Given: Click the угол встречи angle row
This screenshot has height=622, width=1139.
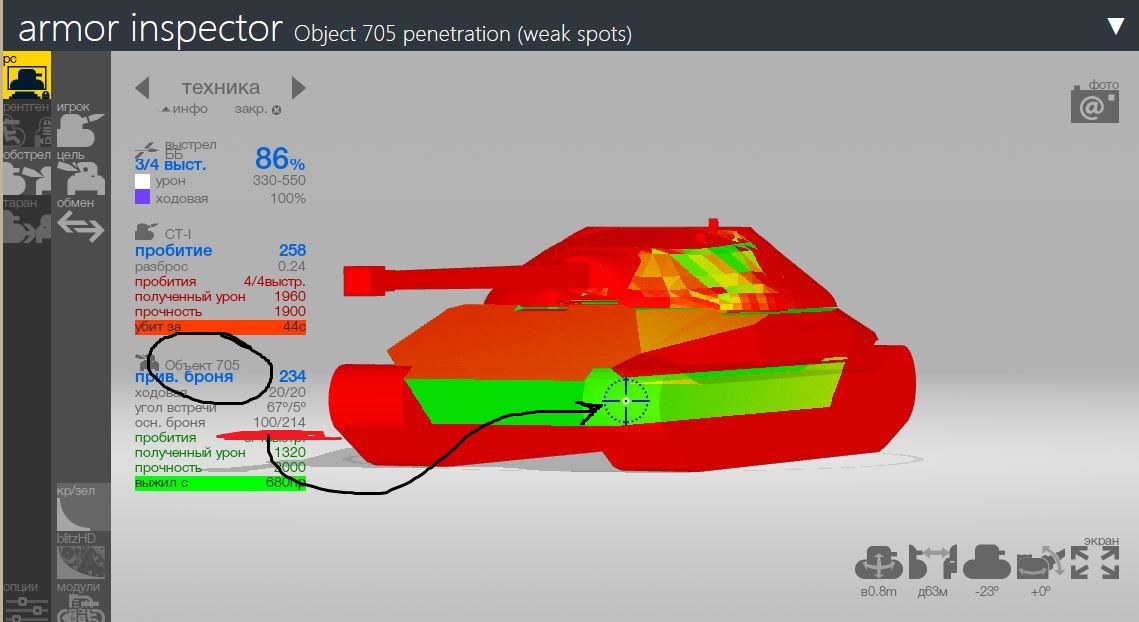Looking at the screenshot, I should (x=220, y=407).
